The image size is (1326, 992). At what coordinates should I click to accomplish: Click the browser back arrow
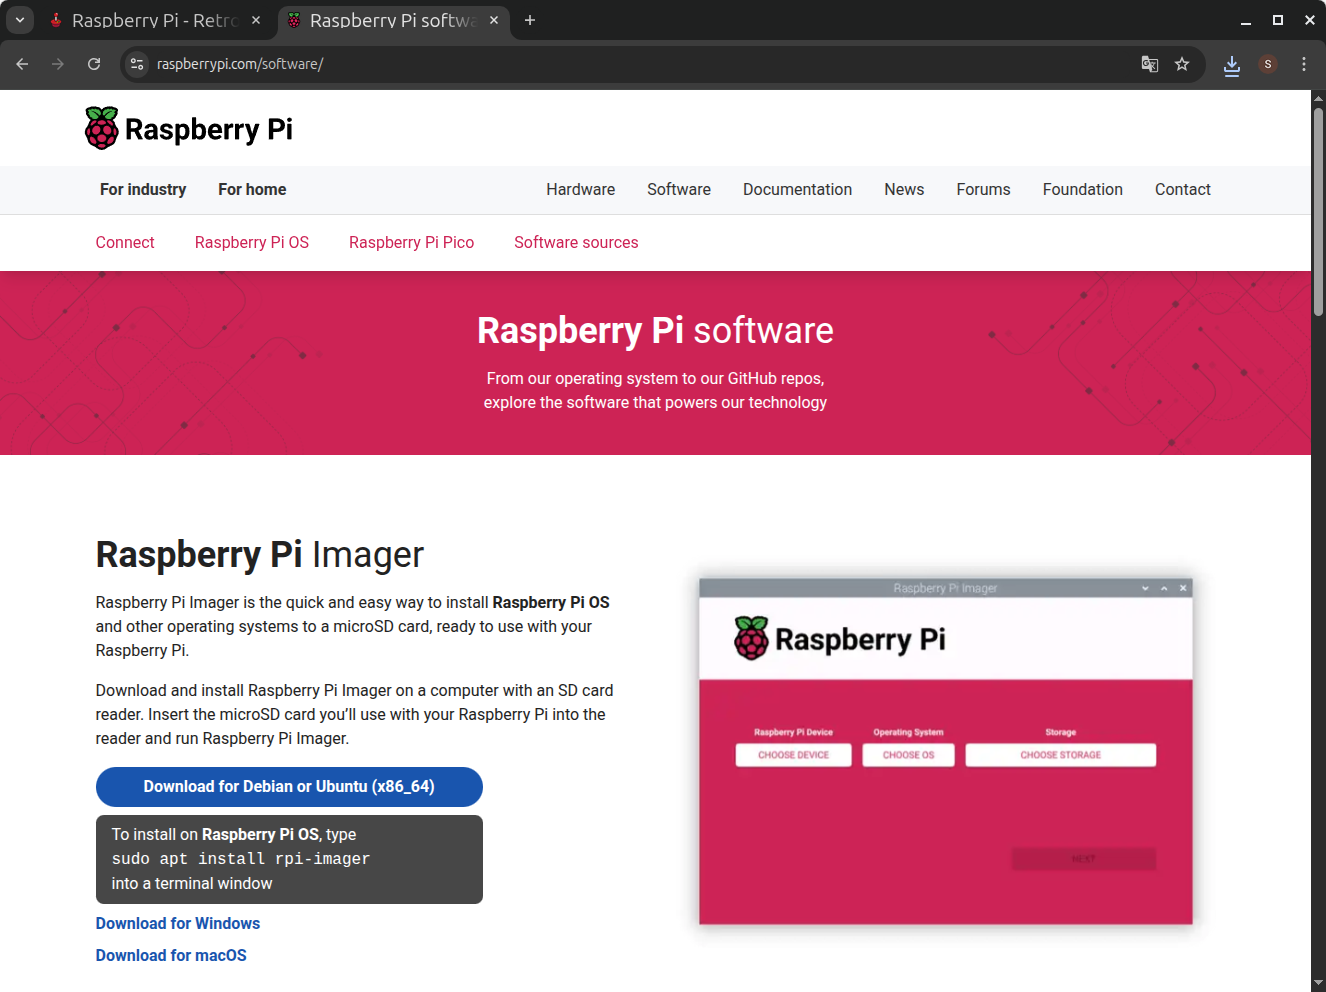click(22, 64)
